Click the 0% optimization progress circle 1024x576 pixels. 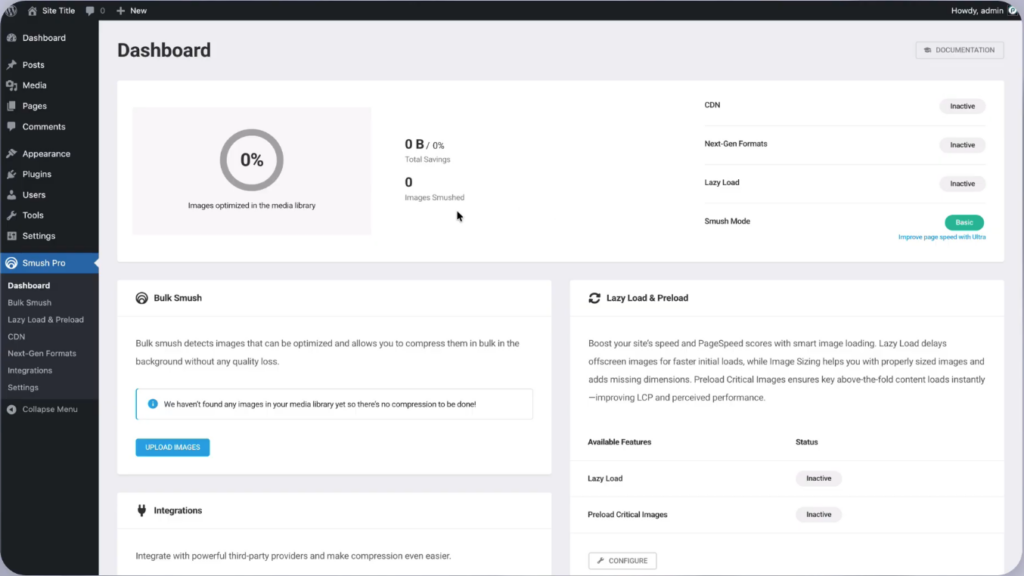pyautogui.click(x=251, y=160)
